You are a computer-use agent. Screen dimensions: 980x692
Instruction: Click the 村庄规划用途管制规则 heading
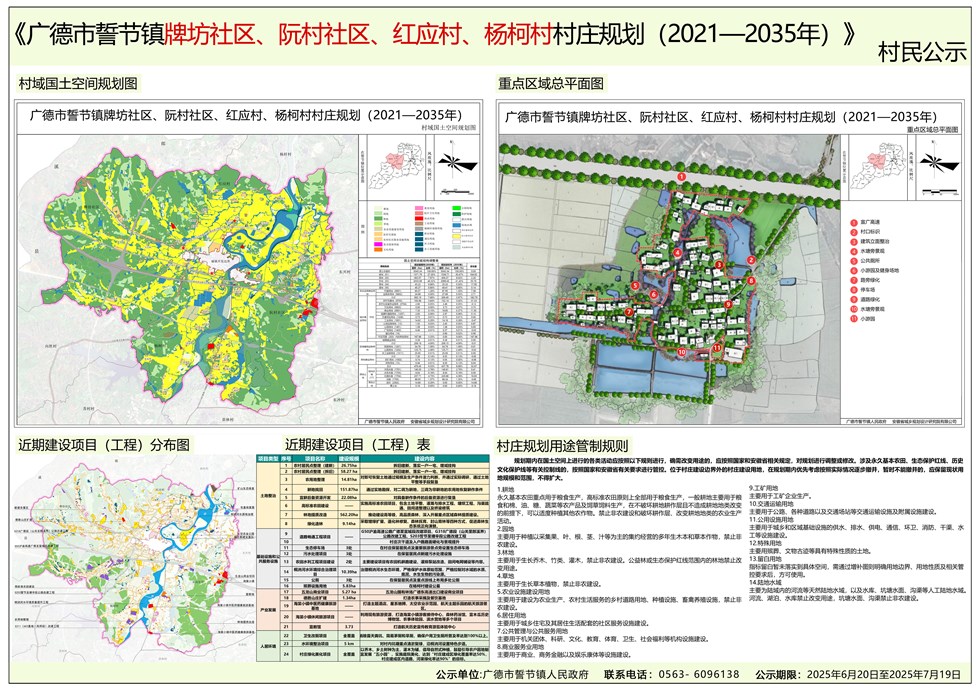(x=562, y=445)
